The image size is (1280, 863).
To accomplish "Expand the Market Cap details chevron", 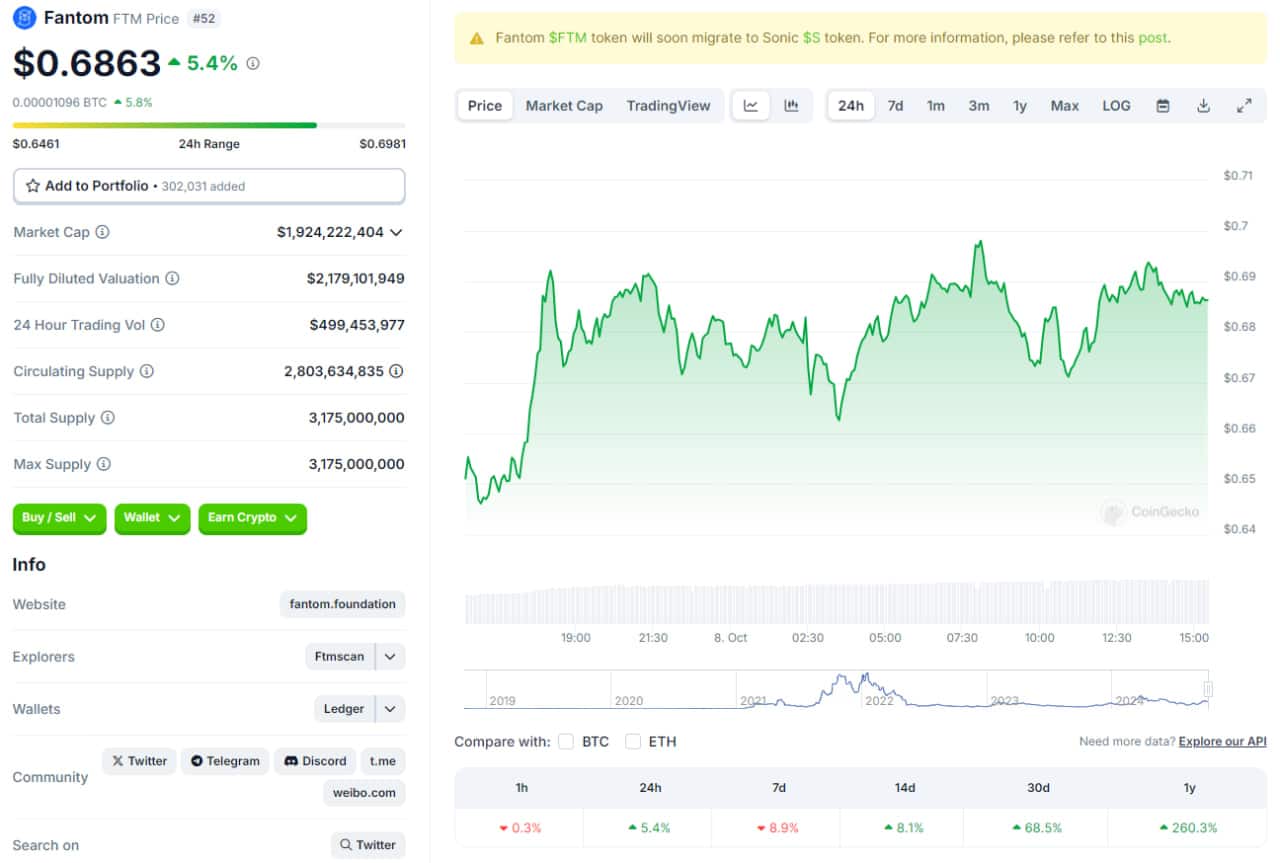I will coord(396,232).
